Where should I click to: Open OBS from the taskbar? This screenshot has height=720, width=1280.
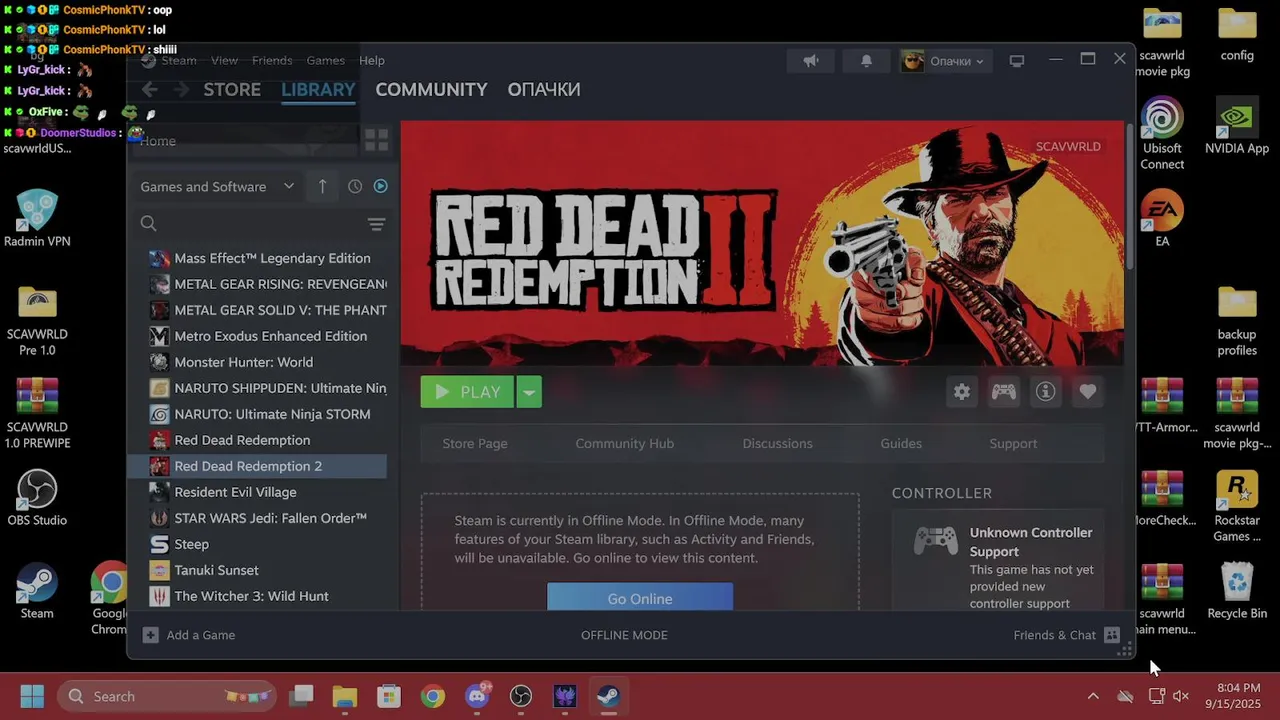(x=521, y=696)
